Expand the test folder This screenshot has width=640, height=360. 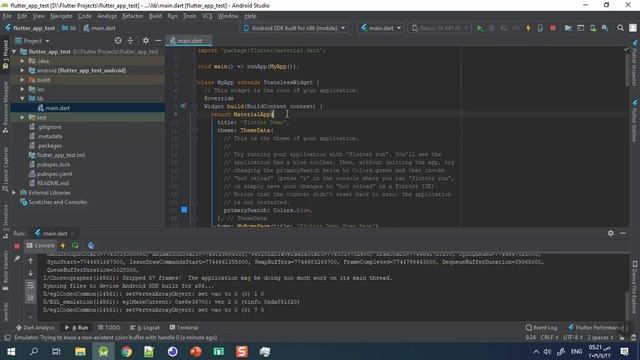click(22, 117)
